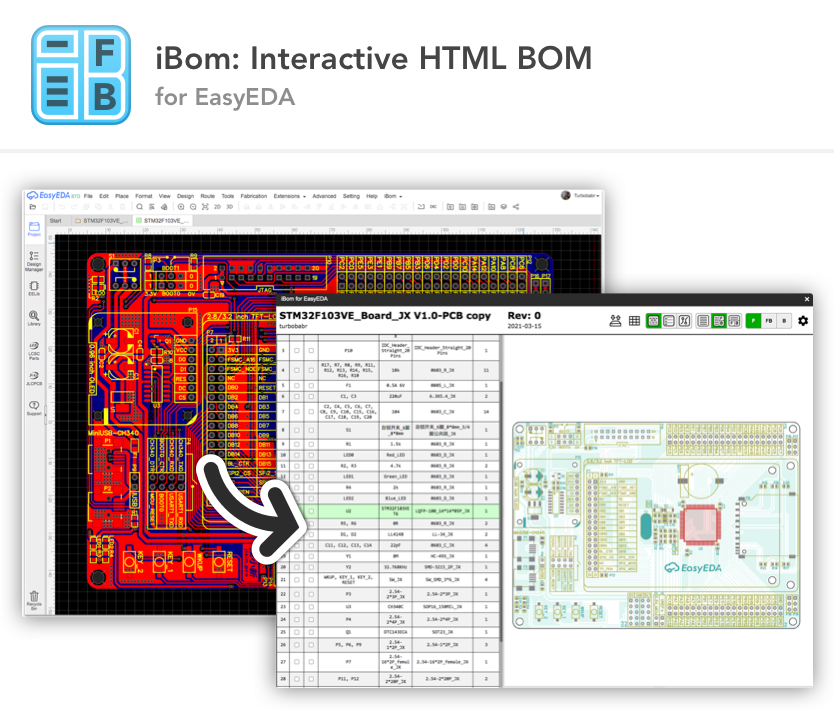Image resolution: width=835 pixels, height=726 pixels.
Task: Tick the second checkbox in the F1 row
Action: point(311,385)
